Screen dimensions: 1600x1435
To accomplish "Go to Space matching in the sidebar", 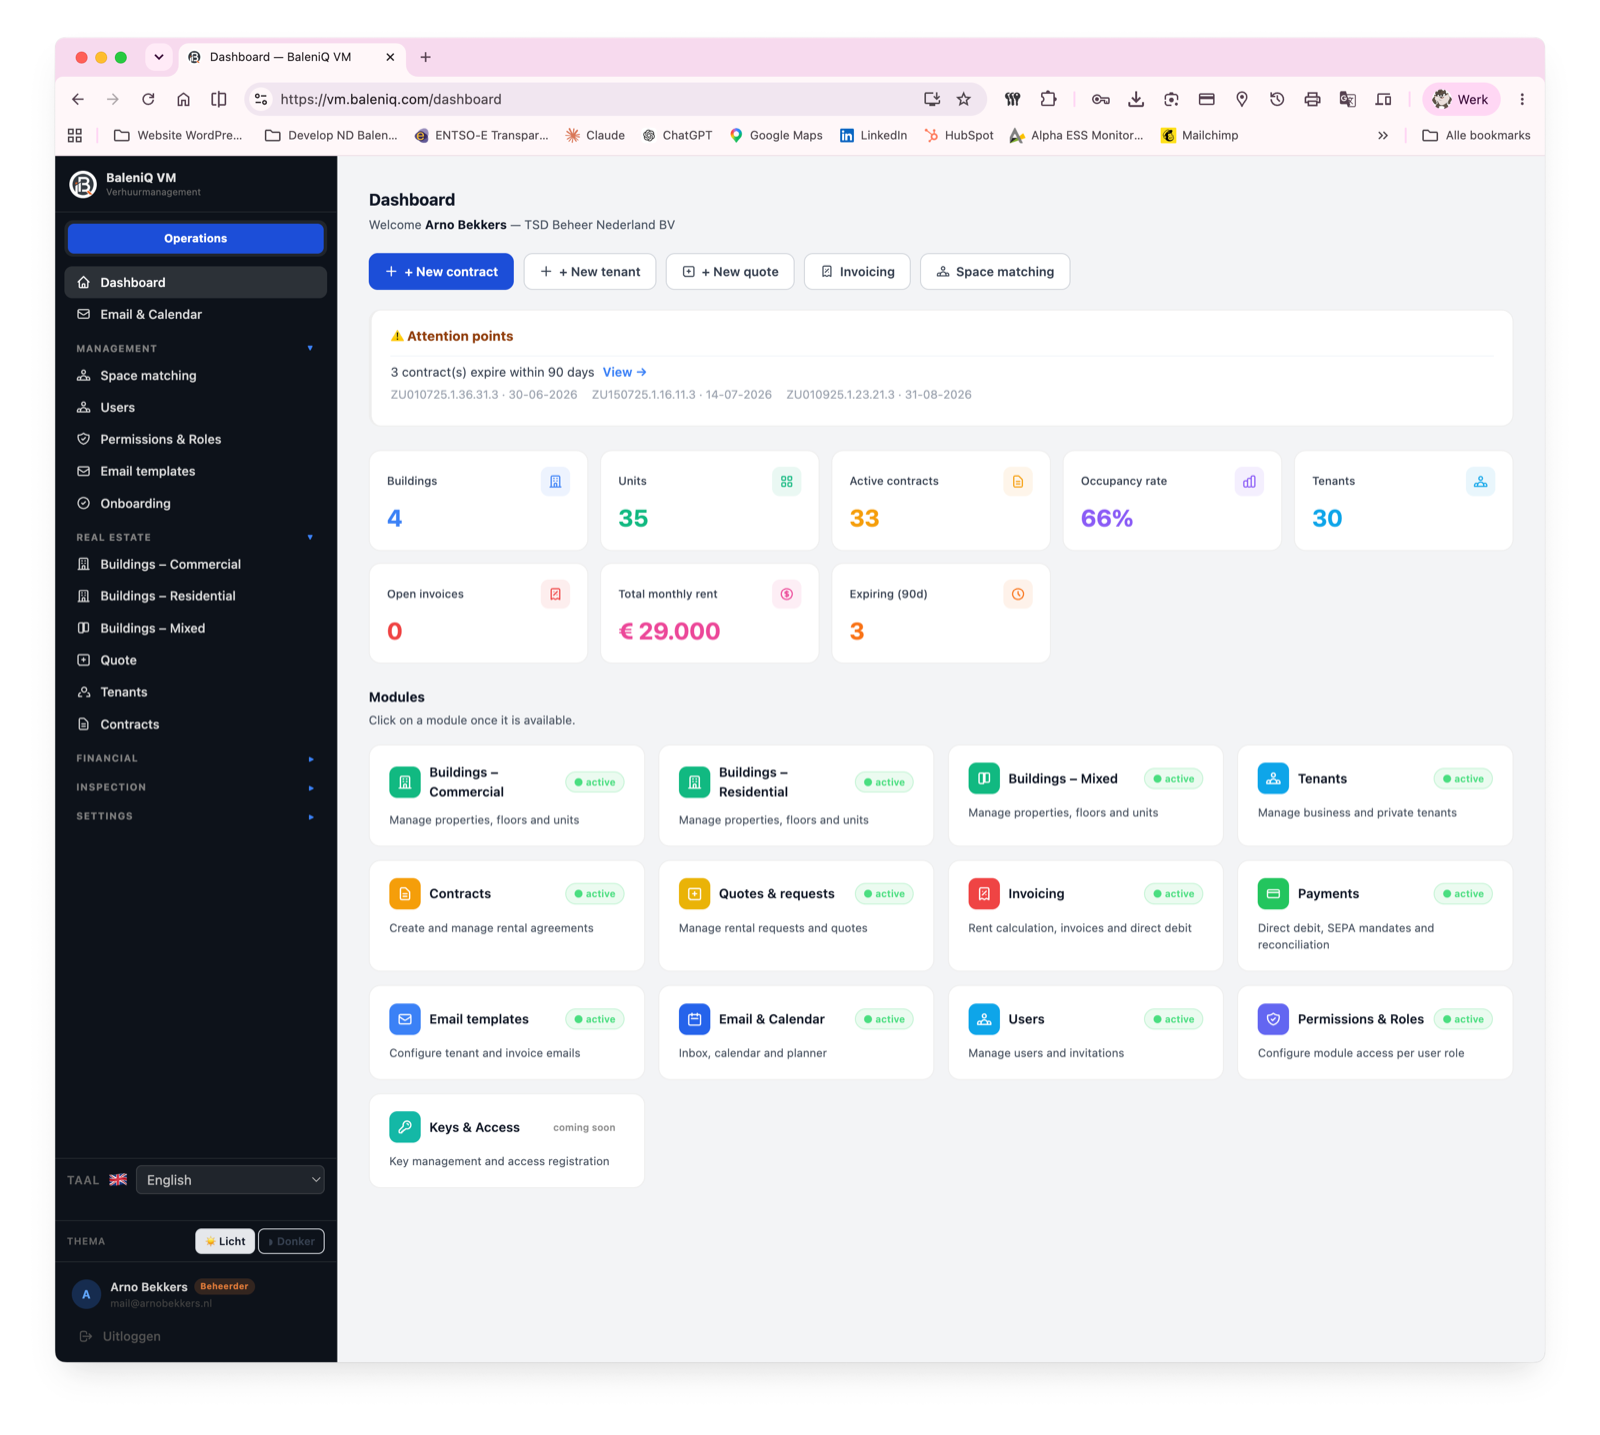I will 196,376.
